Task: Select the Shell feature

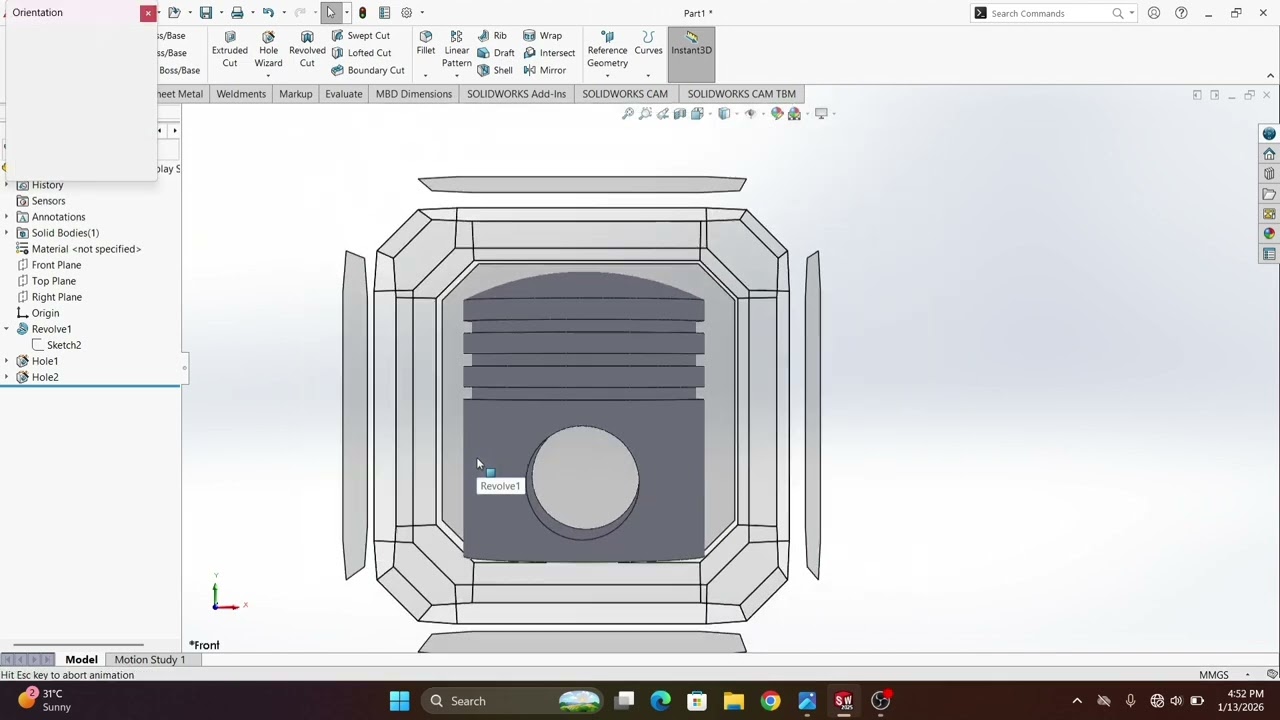Action: [x=495, y=70]
